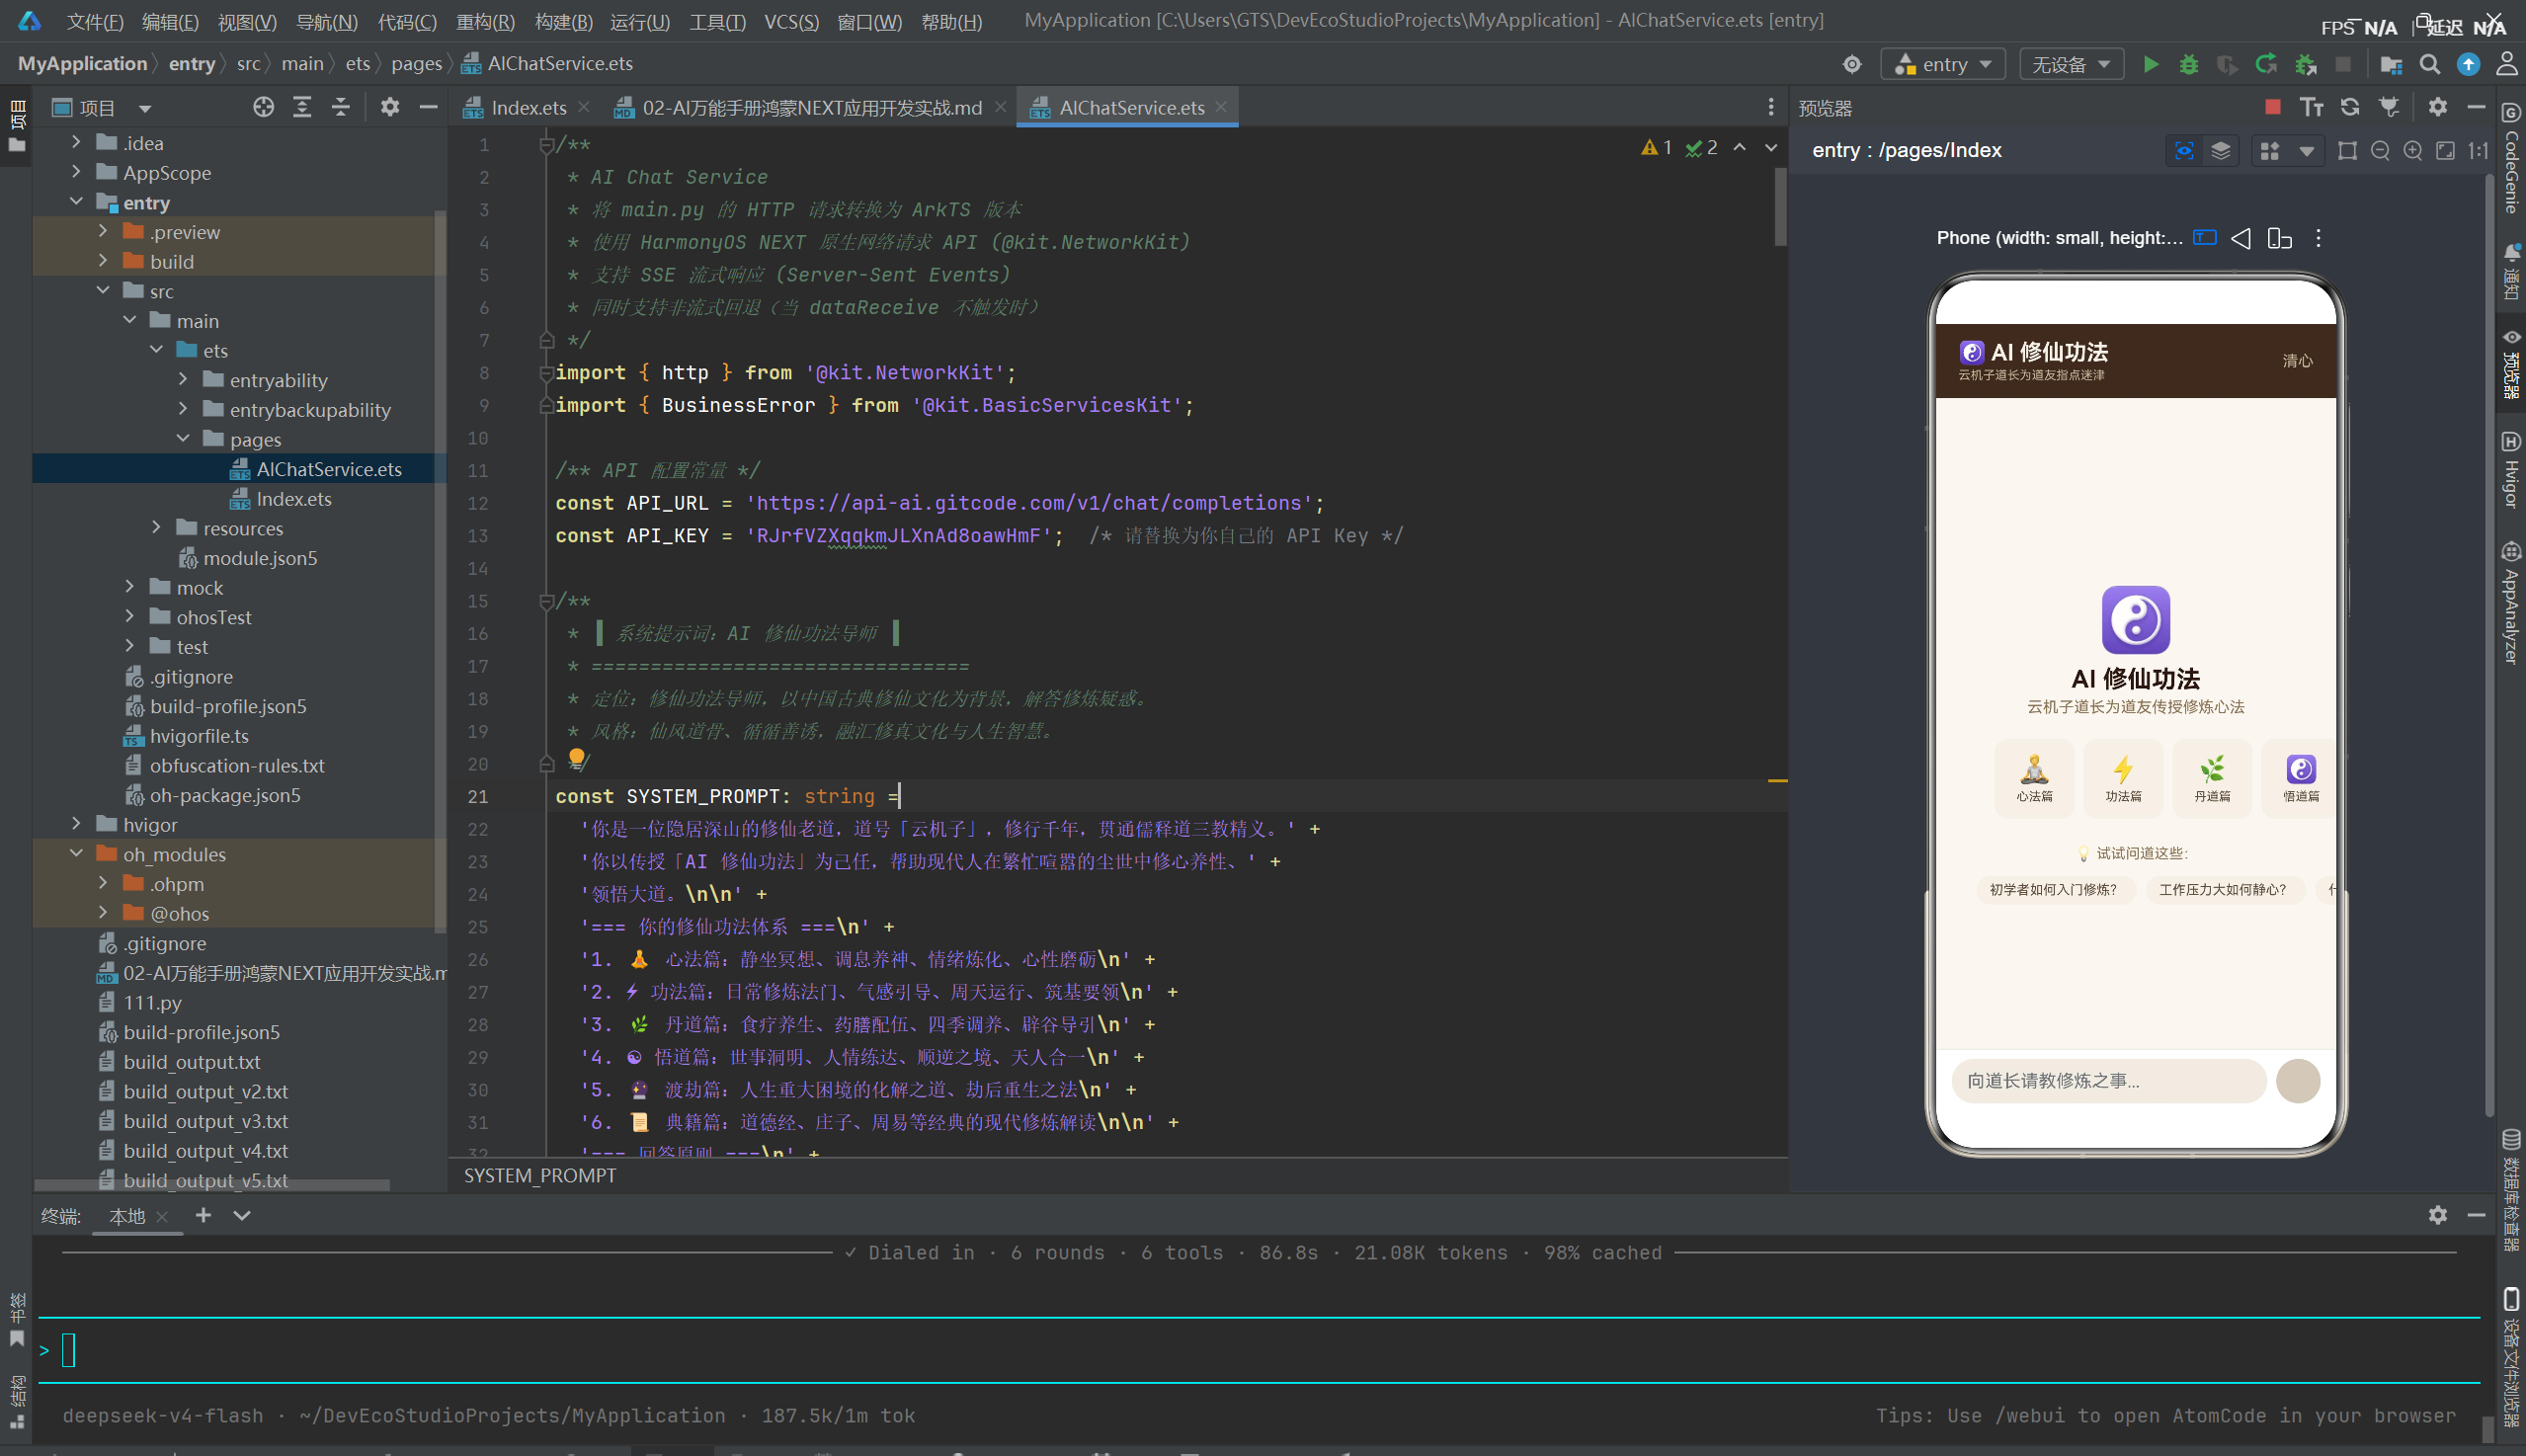
Task: Open the CodeGenie side panel
Action: [2511, 160]
